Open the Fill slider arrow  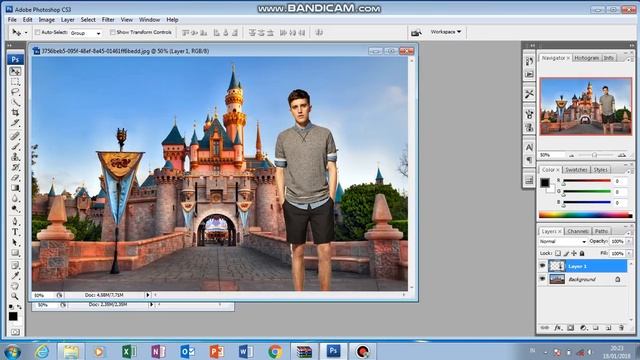point(628,253)
